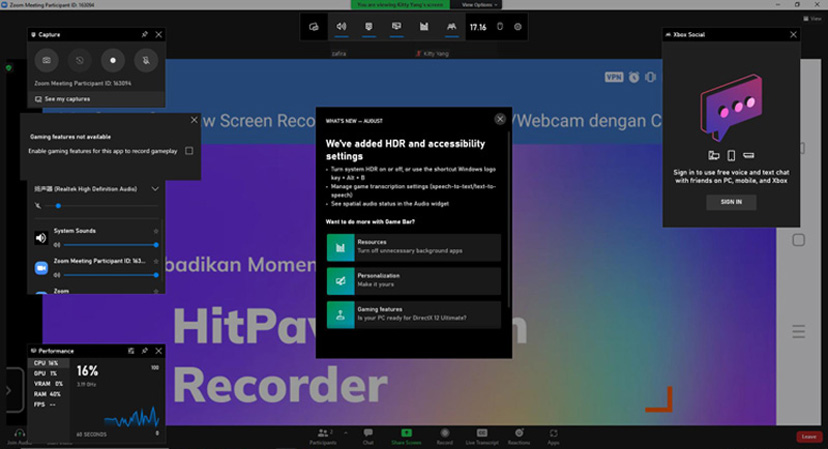Open Zoom Apps

[x=553, y=437]
